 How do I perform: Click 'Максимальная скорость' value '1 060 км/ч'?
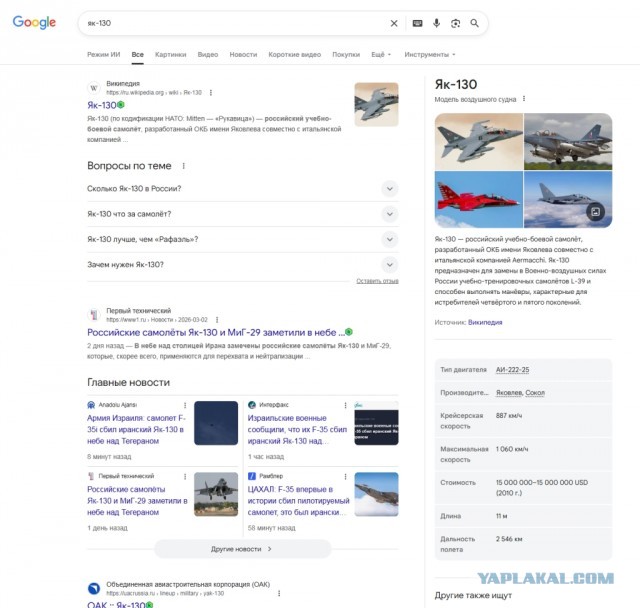(512, 449)
